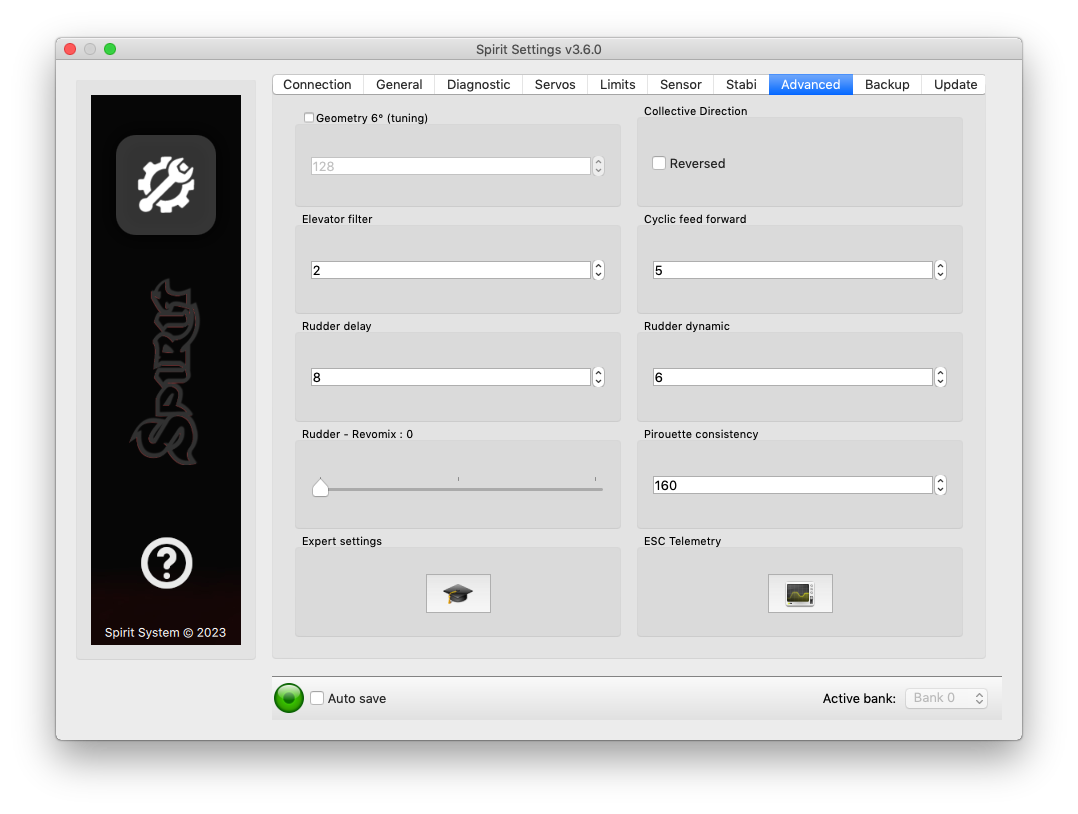1078x814 pixels.
Task: Check Reversed collective direction box
Action: pyautogui.click(x=659, y=163)
